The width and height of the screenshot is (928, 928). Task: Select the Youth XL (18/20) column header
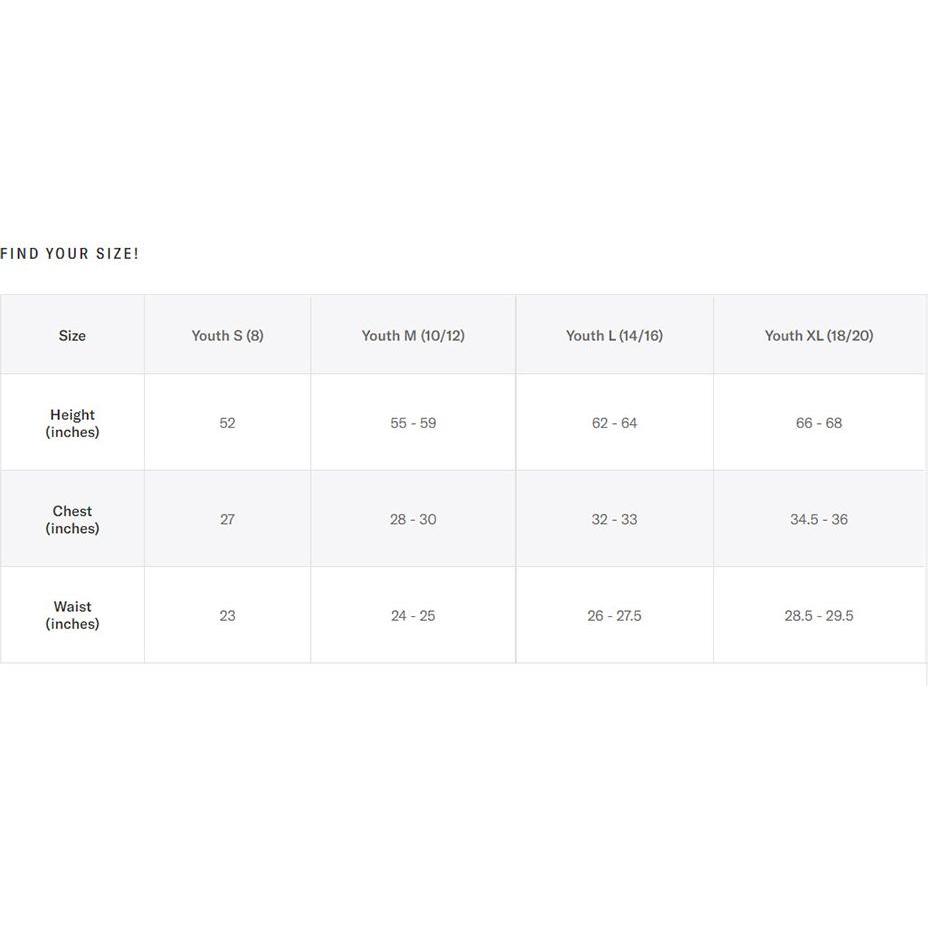click(x=819, y=335)
